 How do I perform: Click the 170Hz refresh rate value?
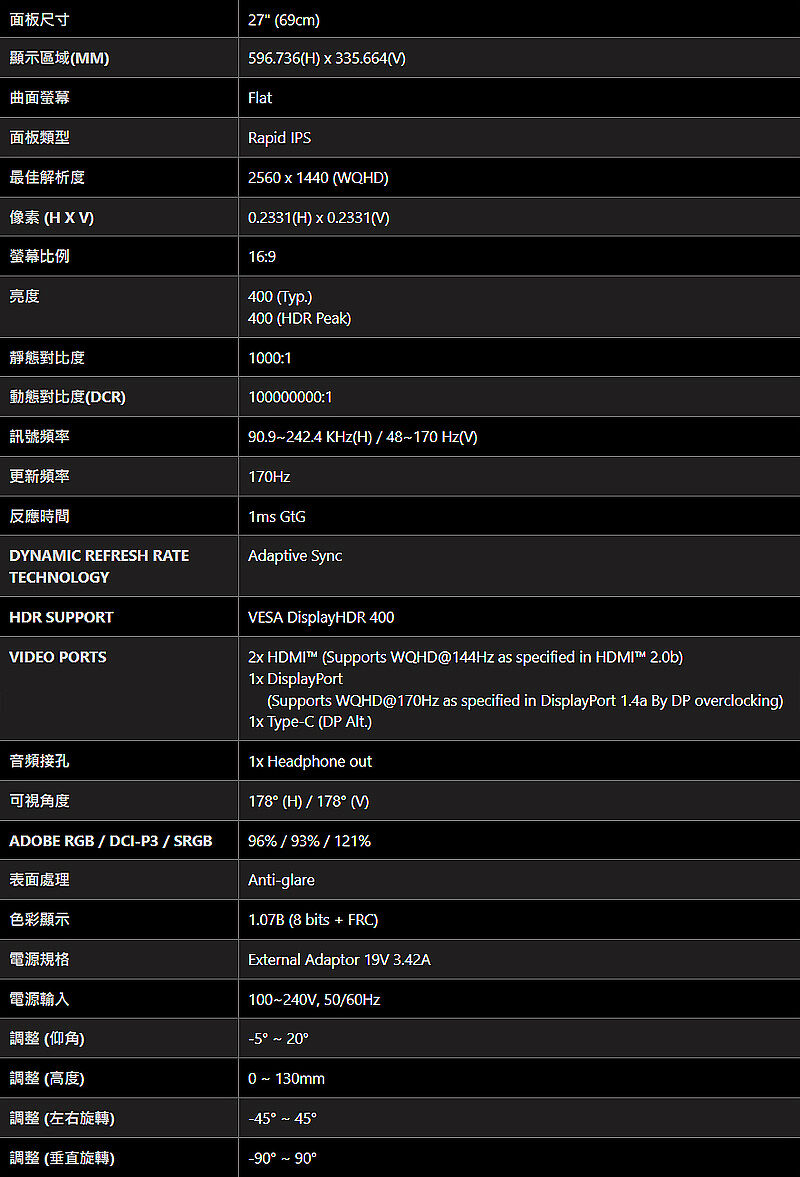269,477
